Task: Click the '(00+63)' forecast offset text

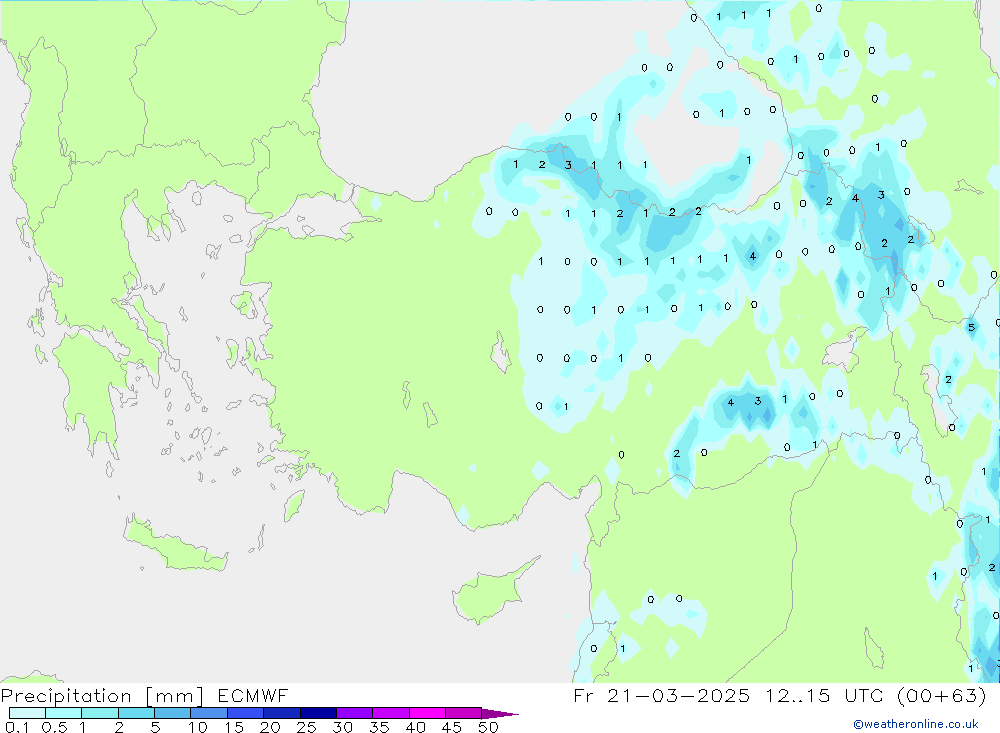Action: [941, 695]
